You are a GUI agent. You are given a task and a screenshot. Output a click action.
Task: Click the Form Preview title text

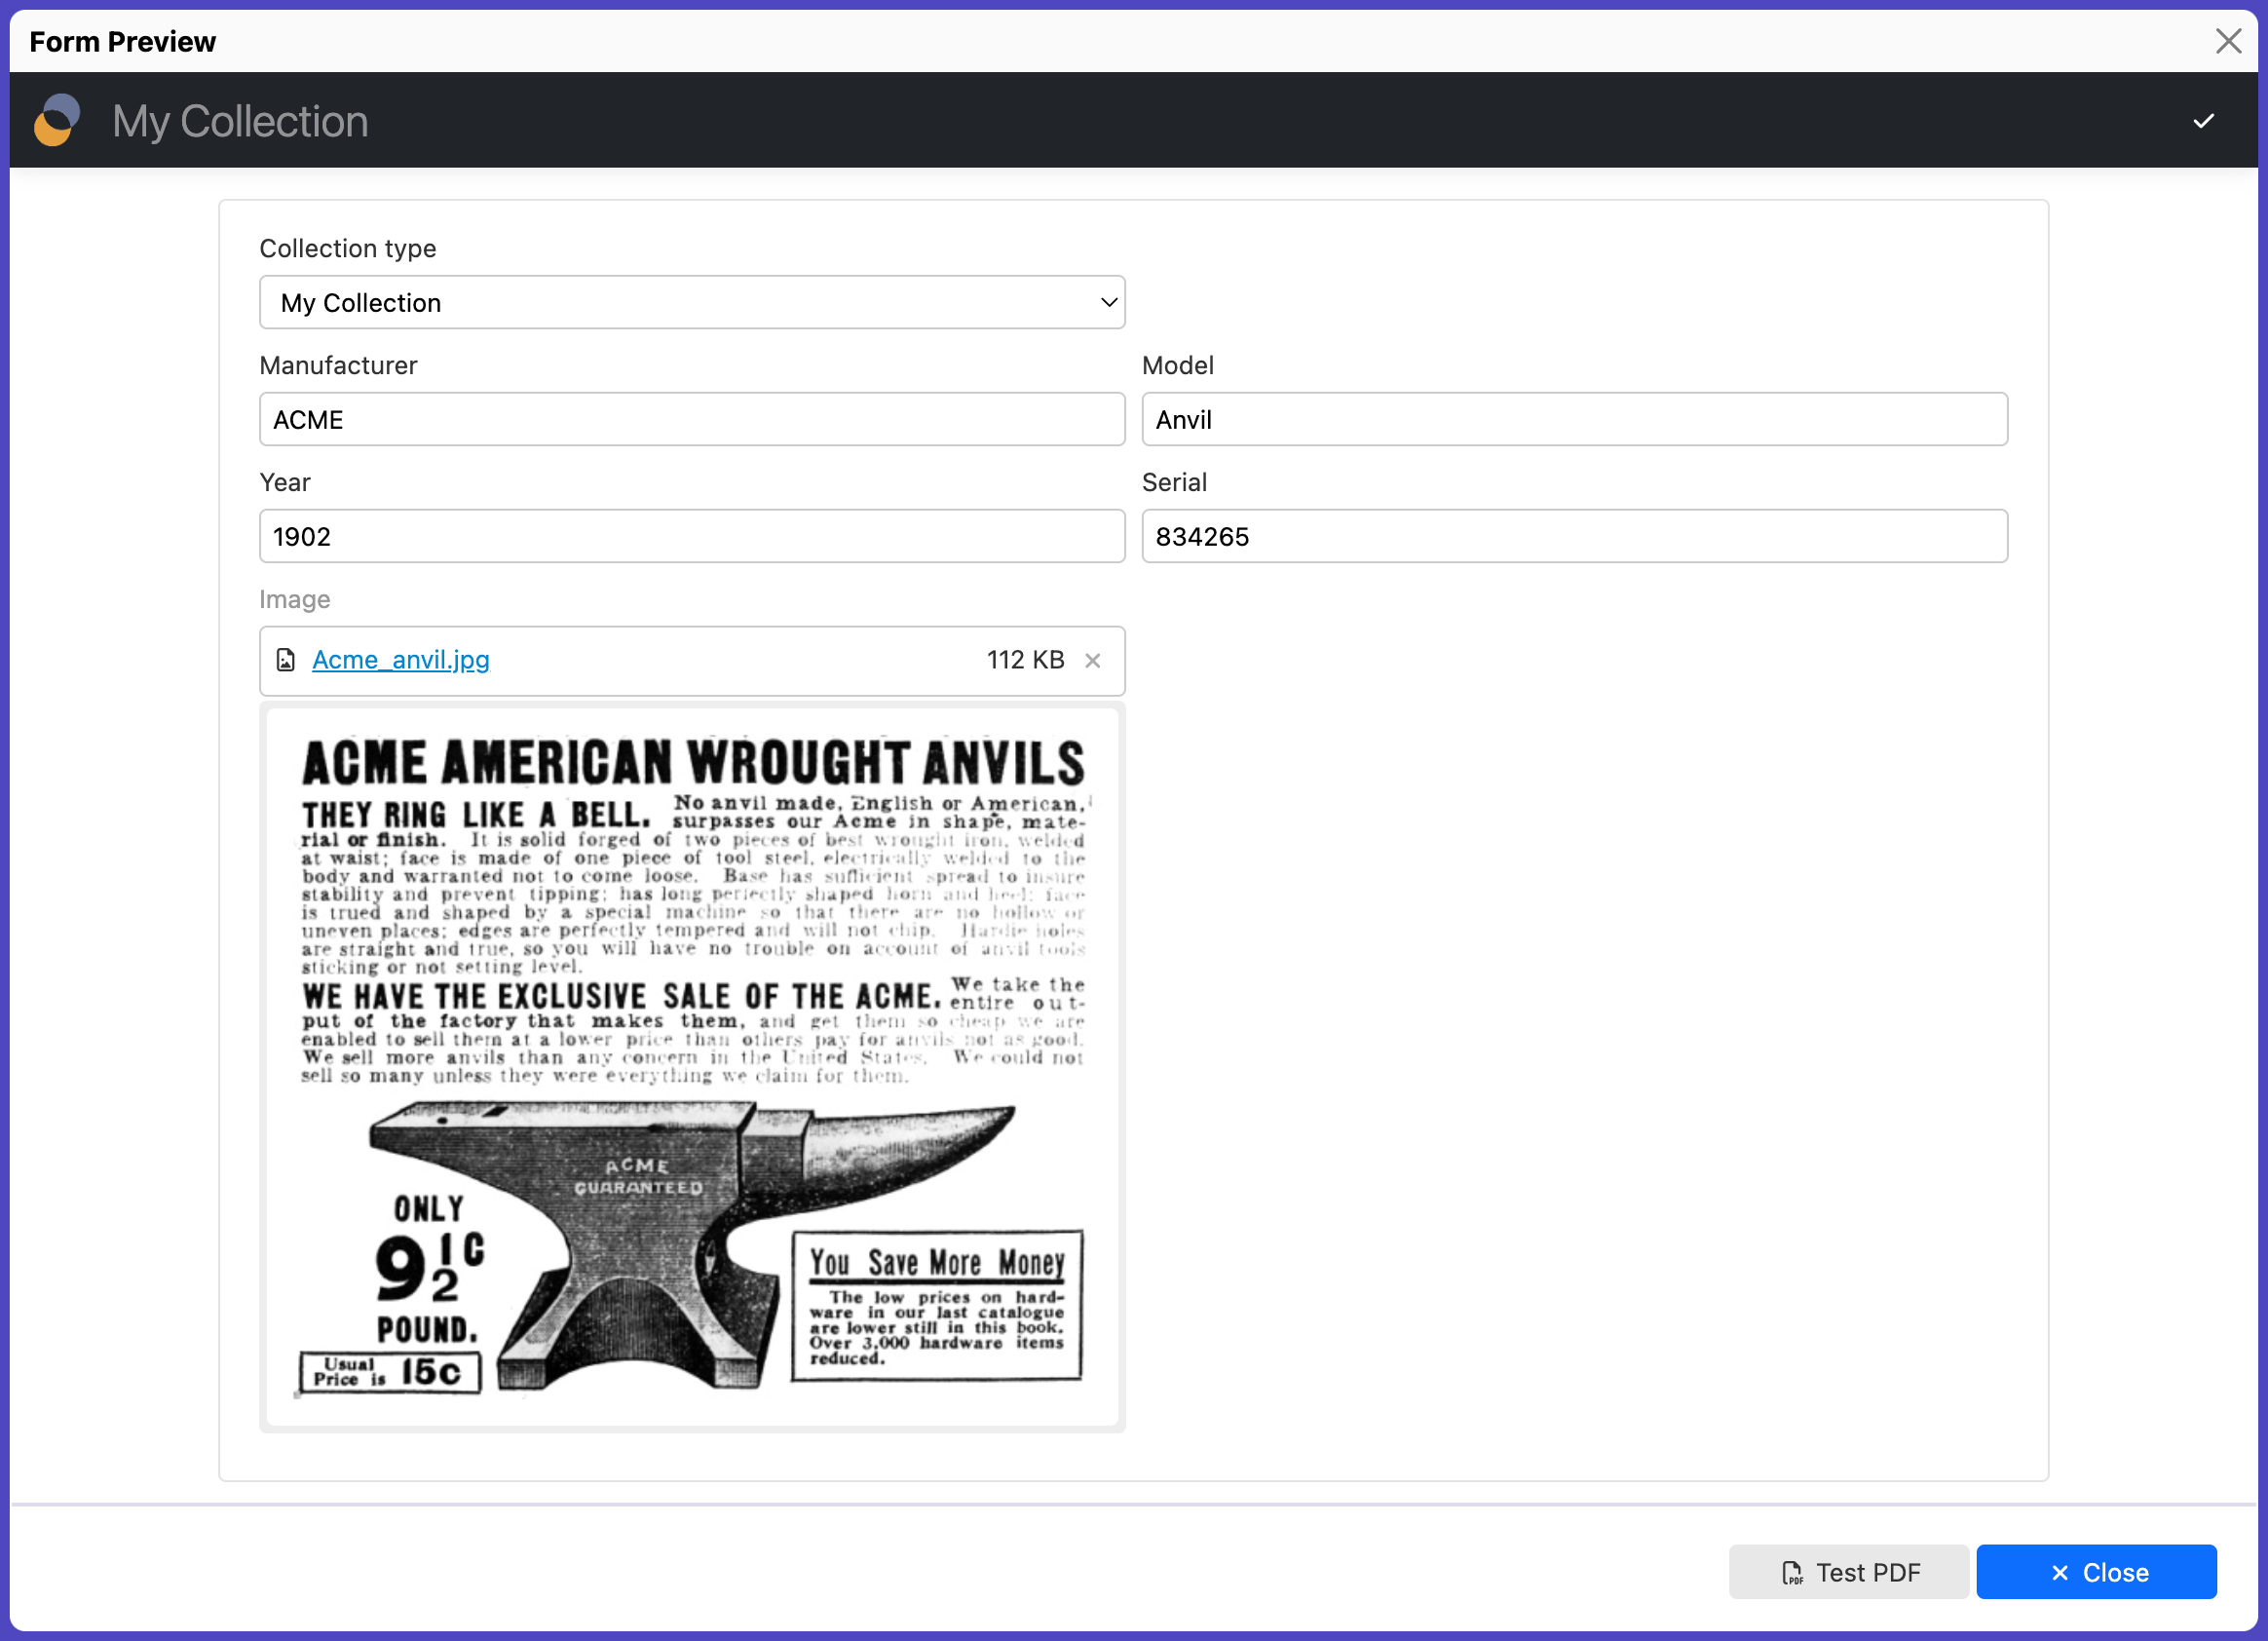point(123,42)
